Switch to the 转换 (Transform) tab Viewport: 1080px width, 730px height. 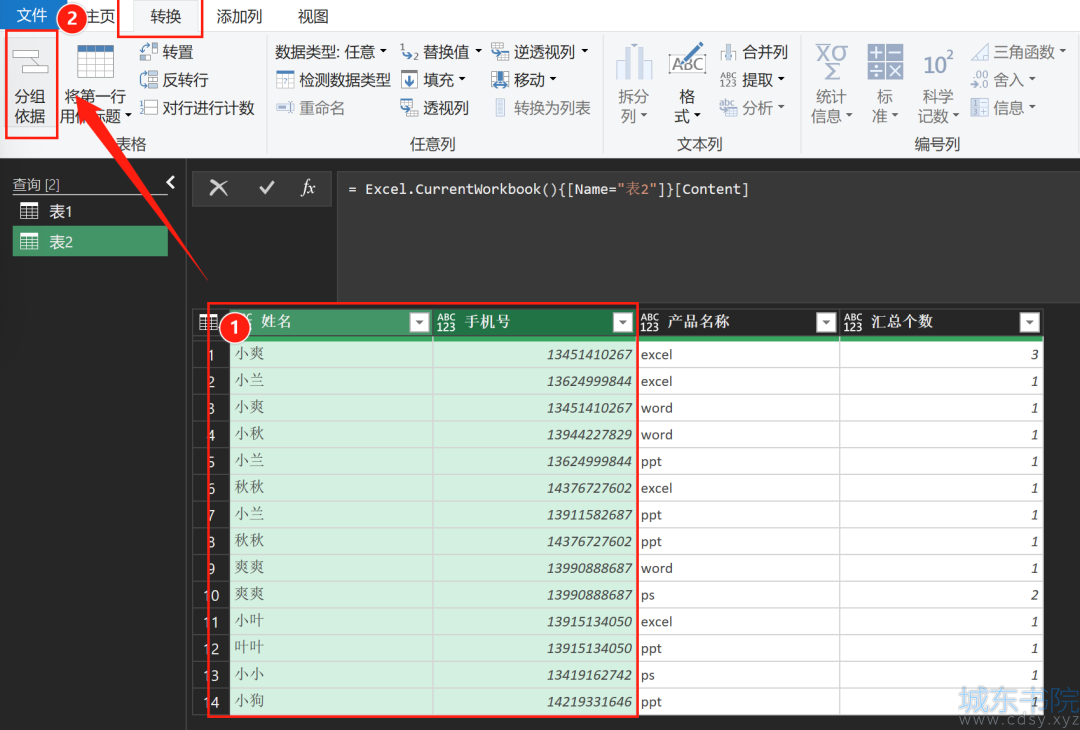coord(166,17)
